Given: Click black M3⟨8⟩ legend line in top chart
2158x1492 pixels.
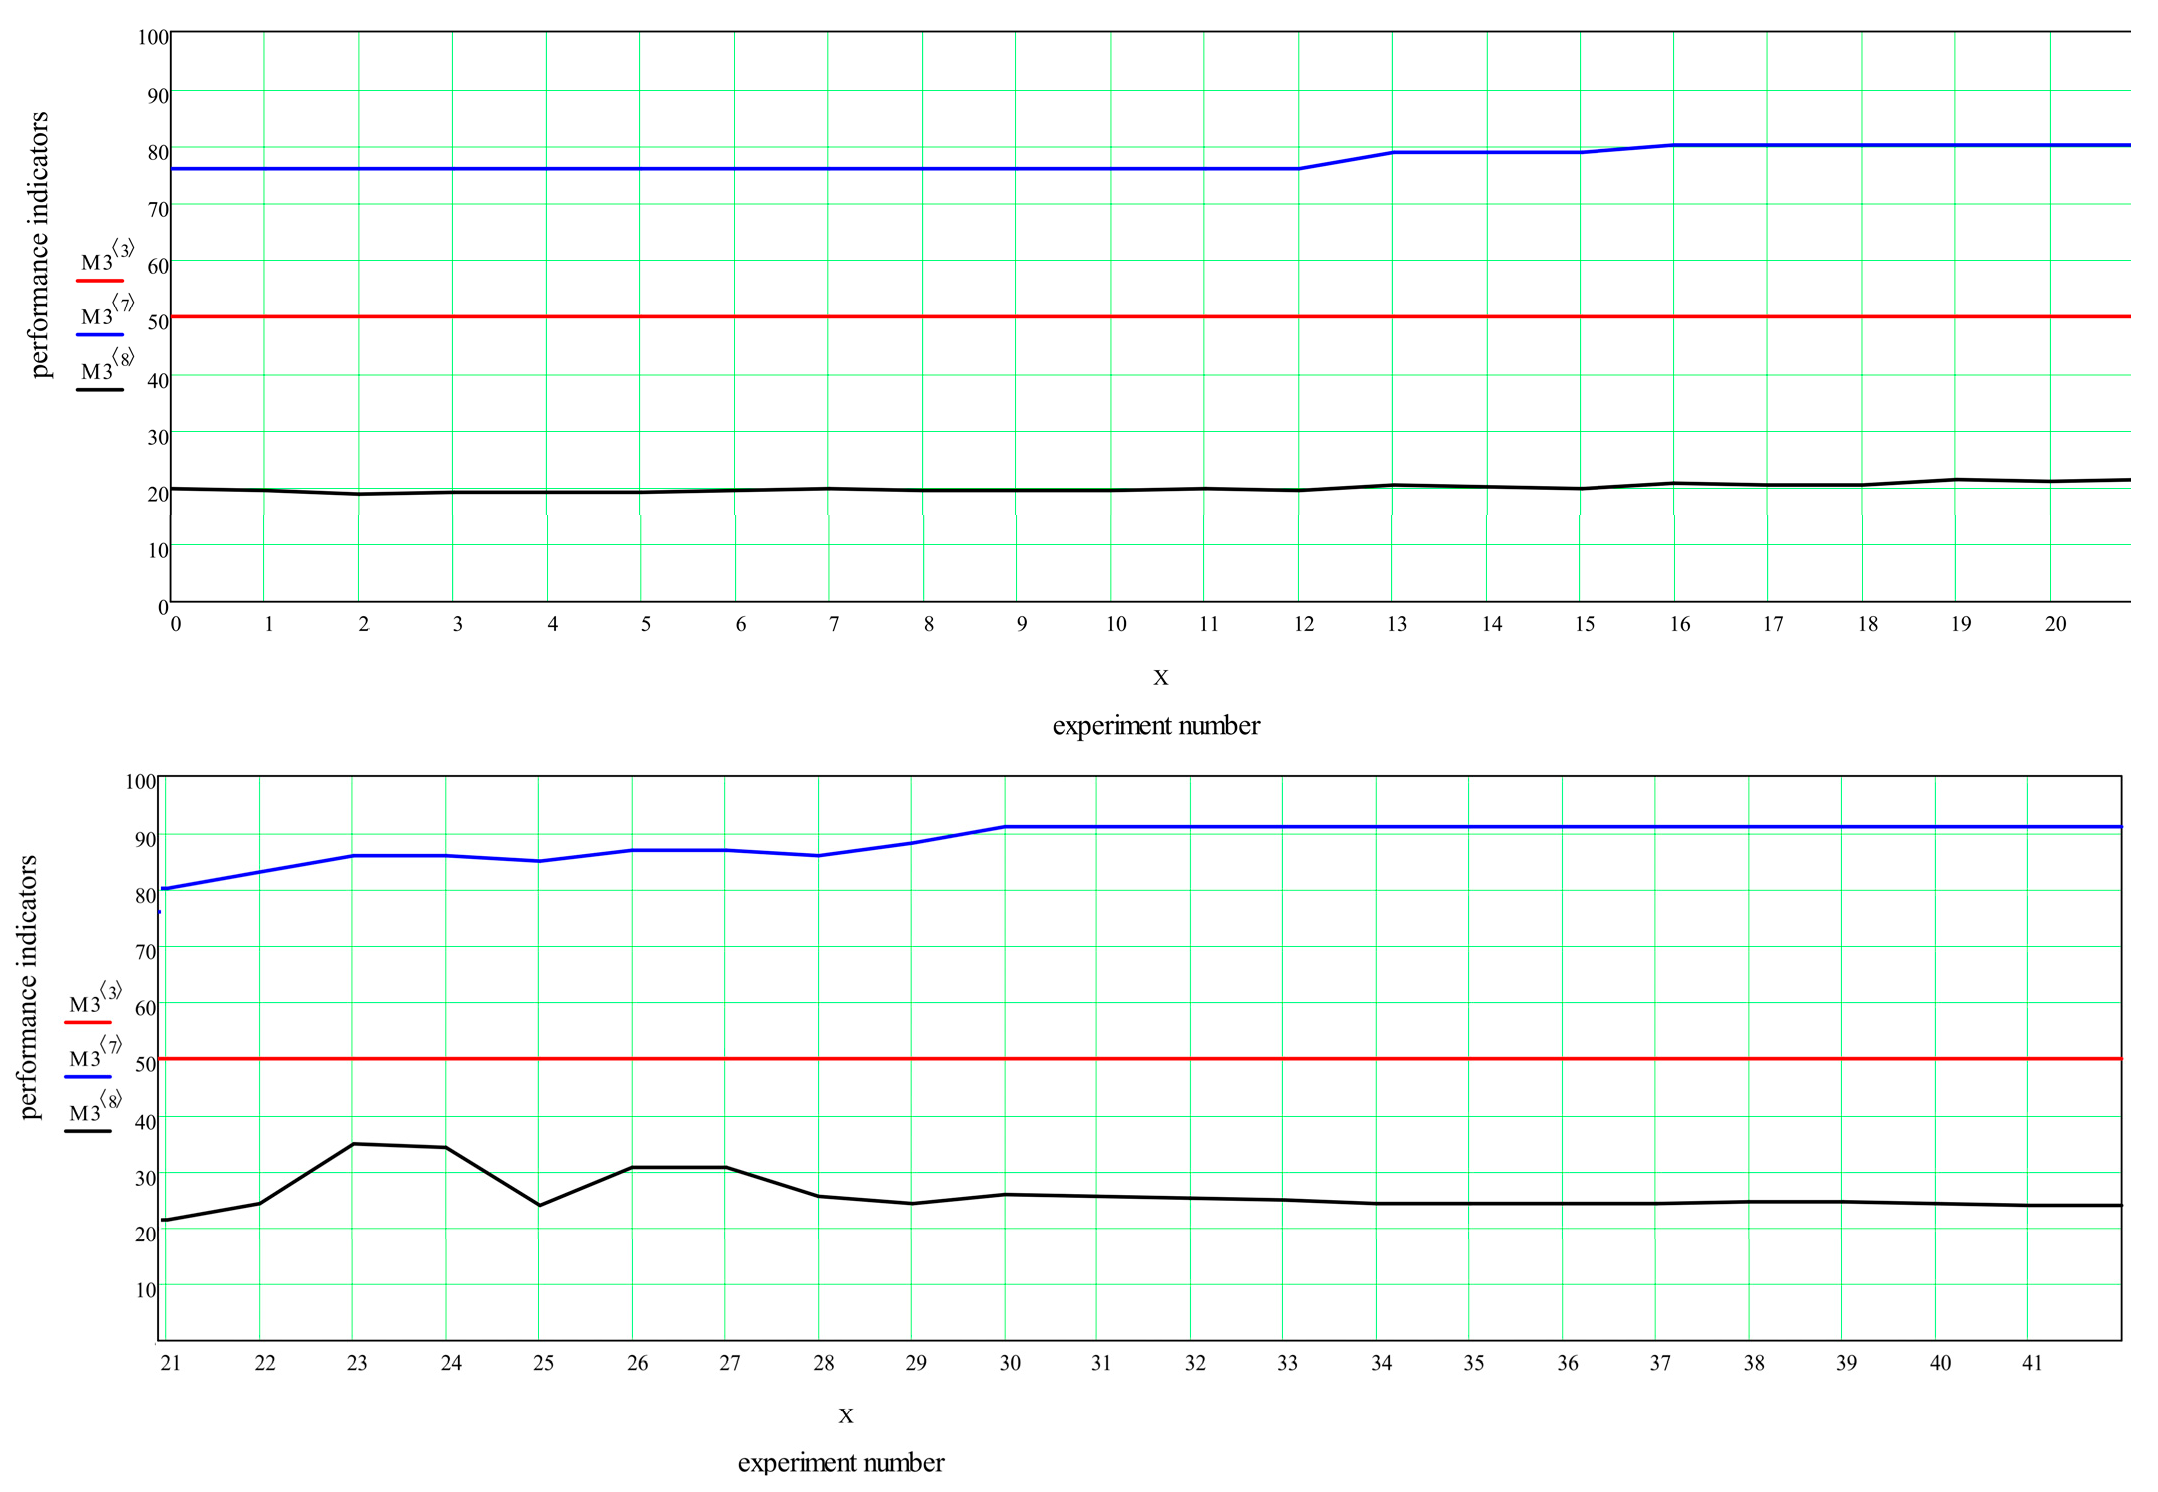Looking at the screenshot, I should pyautogui.click(x=100, y=390).
